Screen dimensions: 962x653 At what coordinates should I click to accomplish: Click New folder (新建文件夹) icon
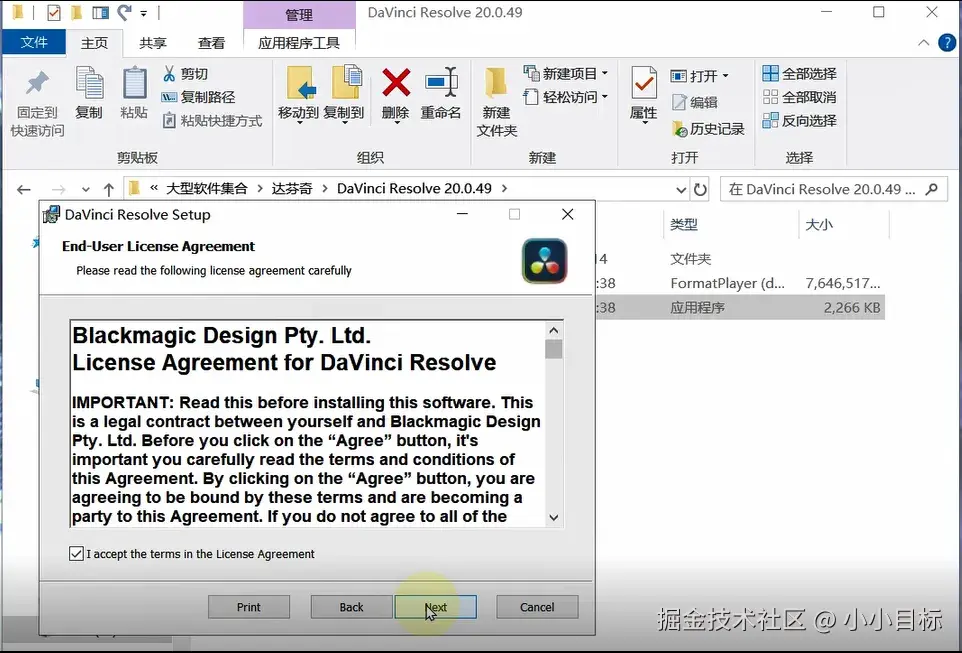[x=496, y=84]
